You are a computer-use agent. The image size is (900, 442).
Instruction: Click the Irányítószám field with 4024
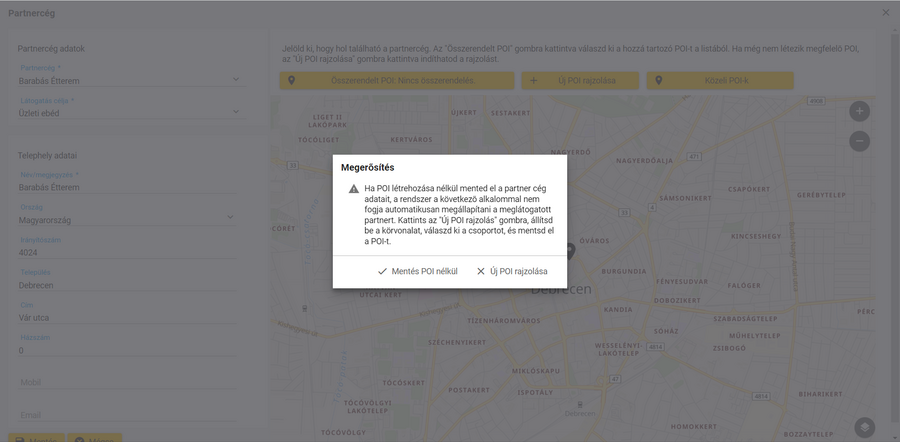coord(130,252)
